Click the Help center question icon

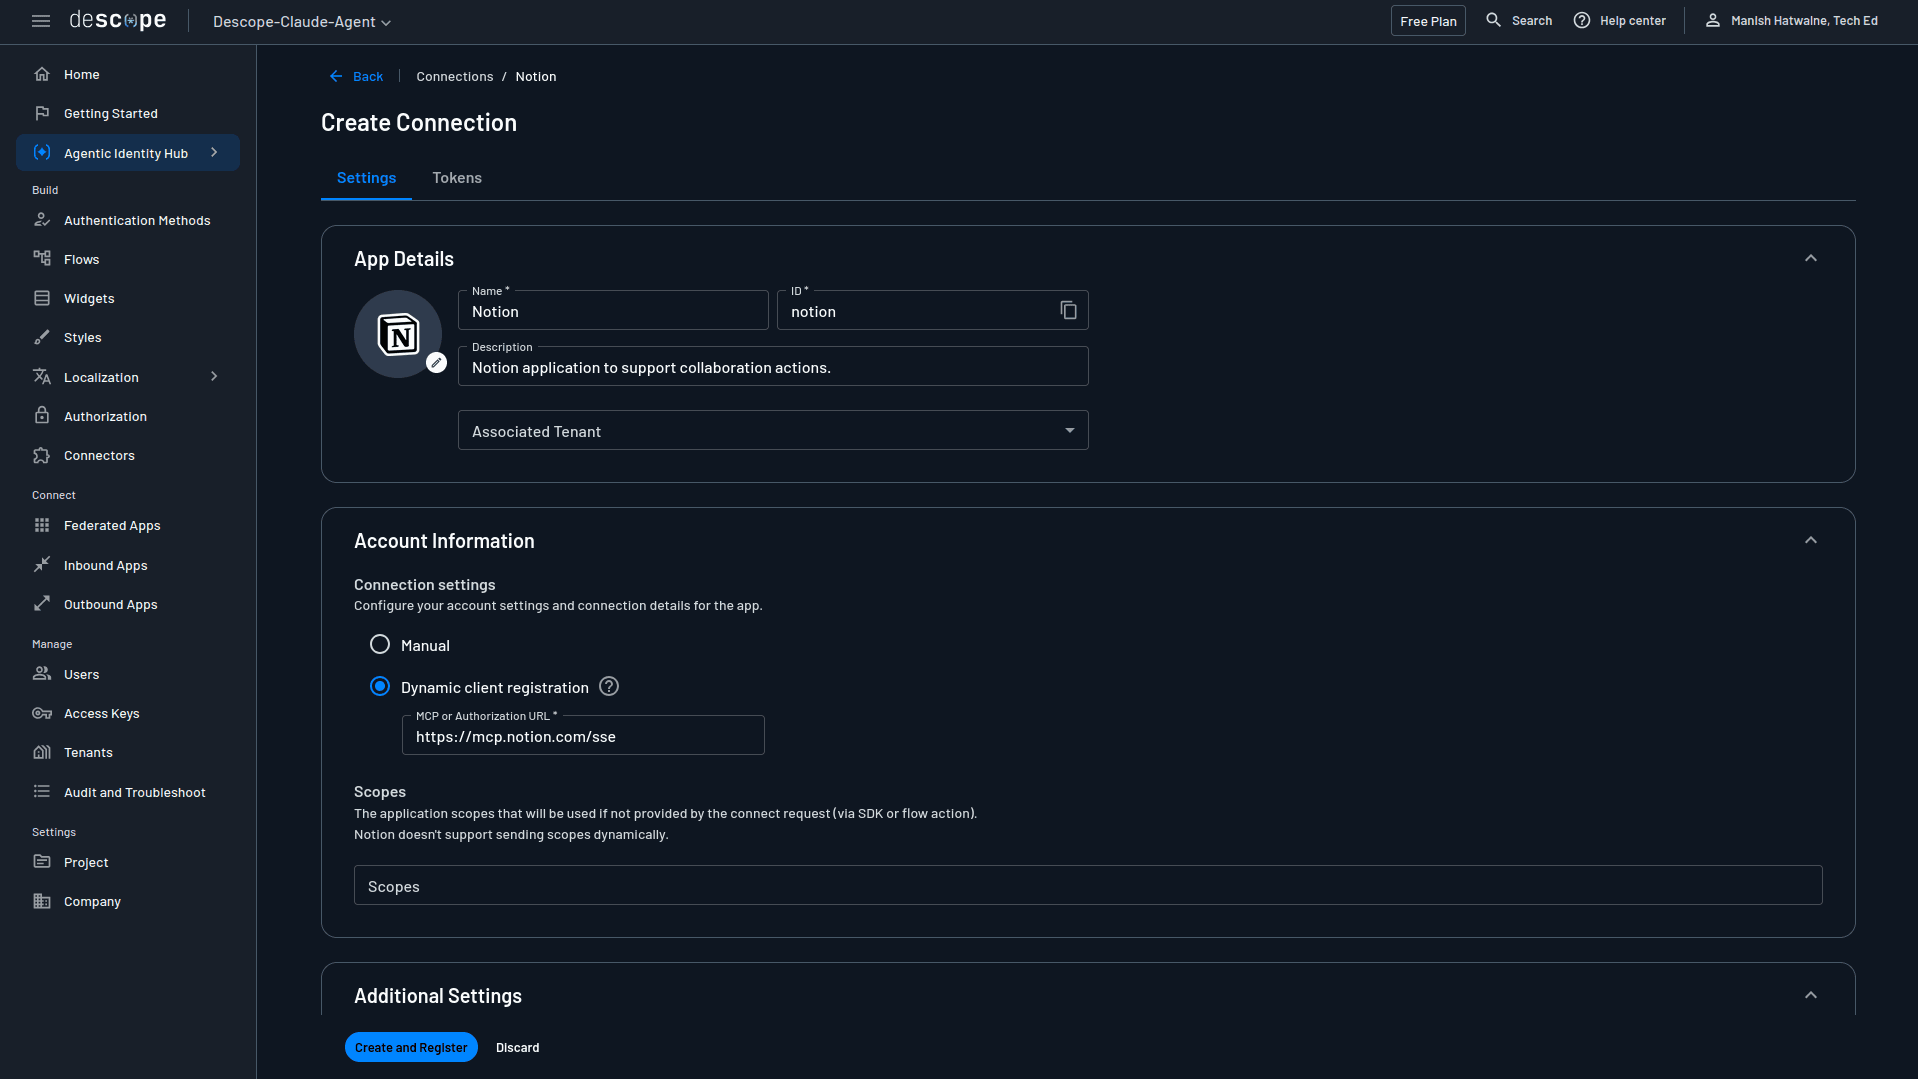tap(1582, 20)
